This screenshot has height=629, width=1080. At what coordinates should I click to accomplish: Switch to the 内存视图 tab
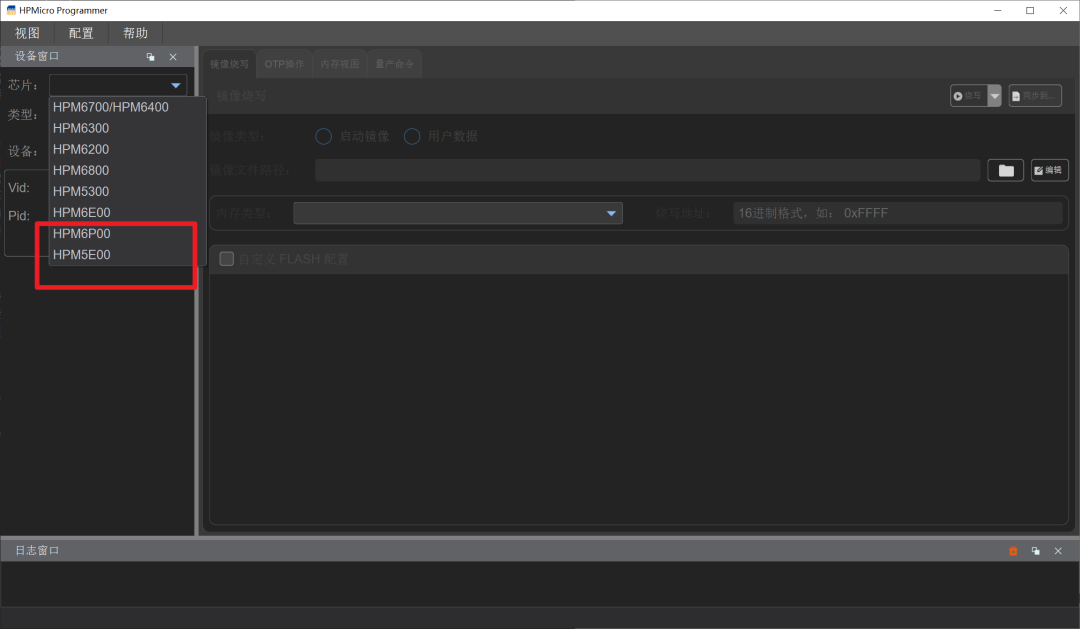pos(340,64)
